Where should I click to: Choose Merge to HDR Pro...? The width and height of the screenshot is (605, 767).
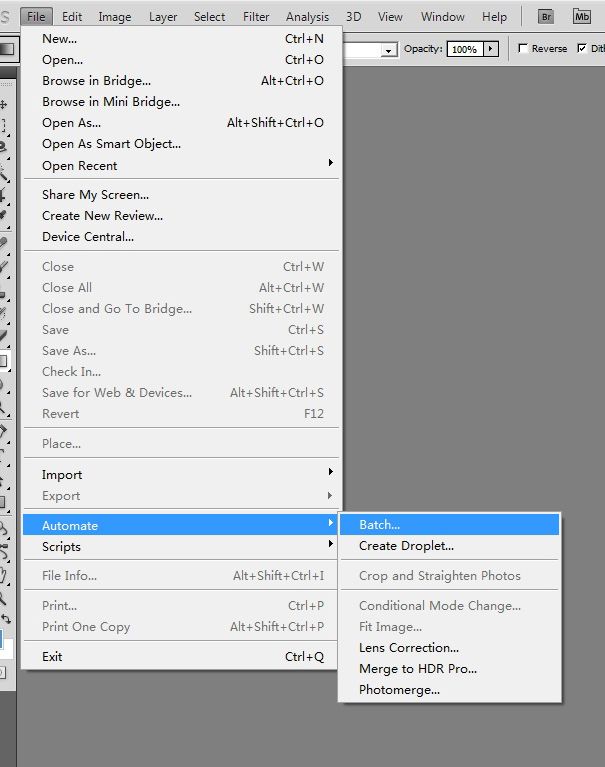click(449, 669)
